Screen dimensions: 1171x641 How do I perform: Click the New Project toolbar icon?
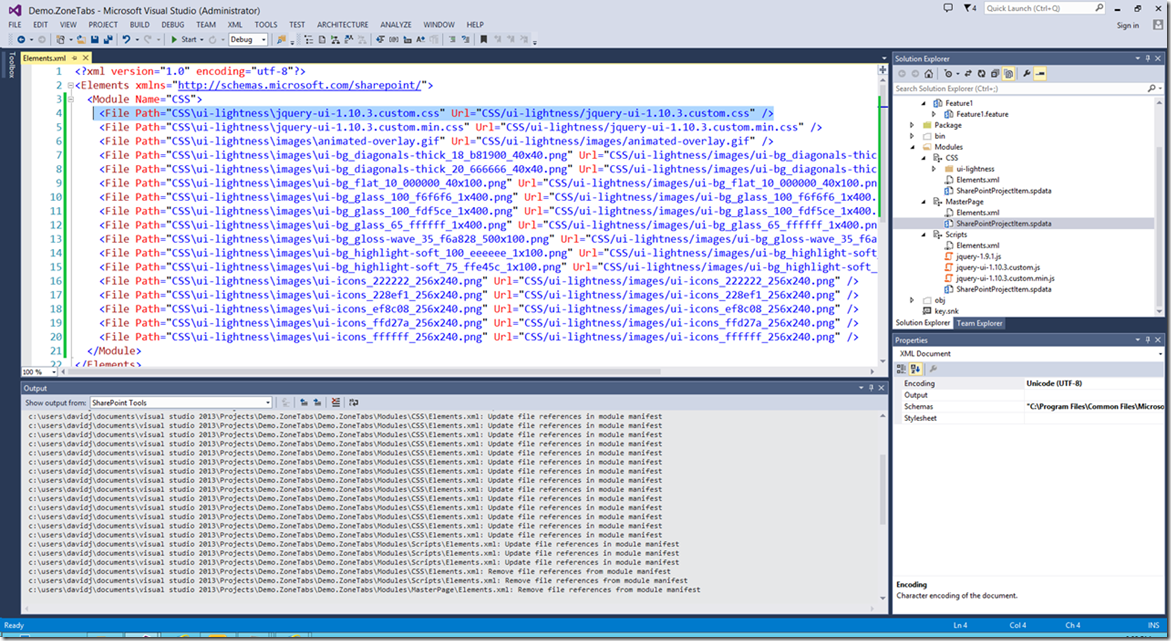(60, 40)
